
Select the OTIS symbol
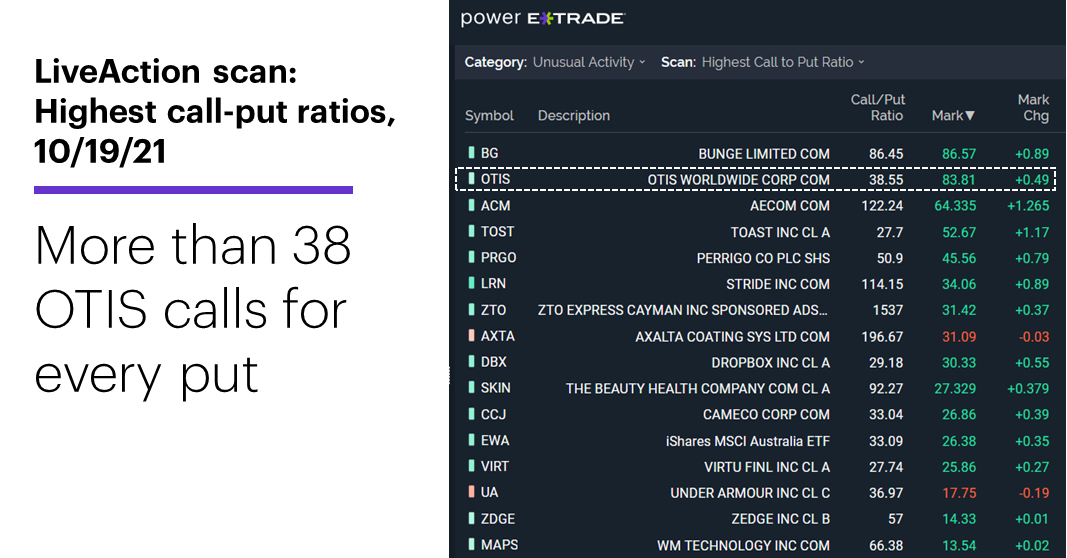[x=495, y=179]
